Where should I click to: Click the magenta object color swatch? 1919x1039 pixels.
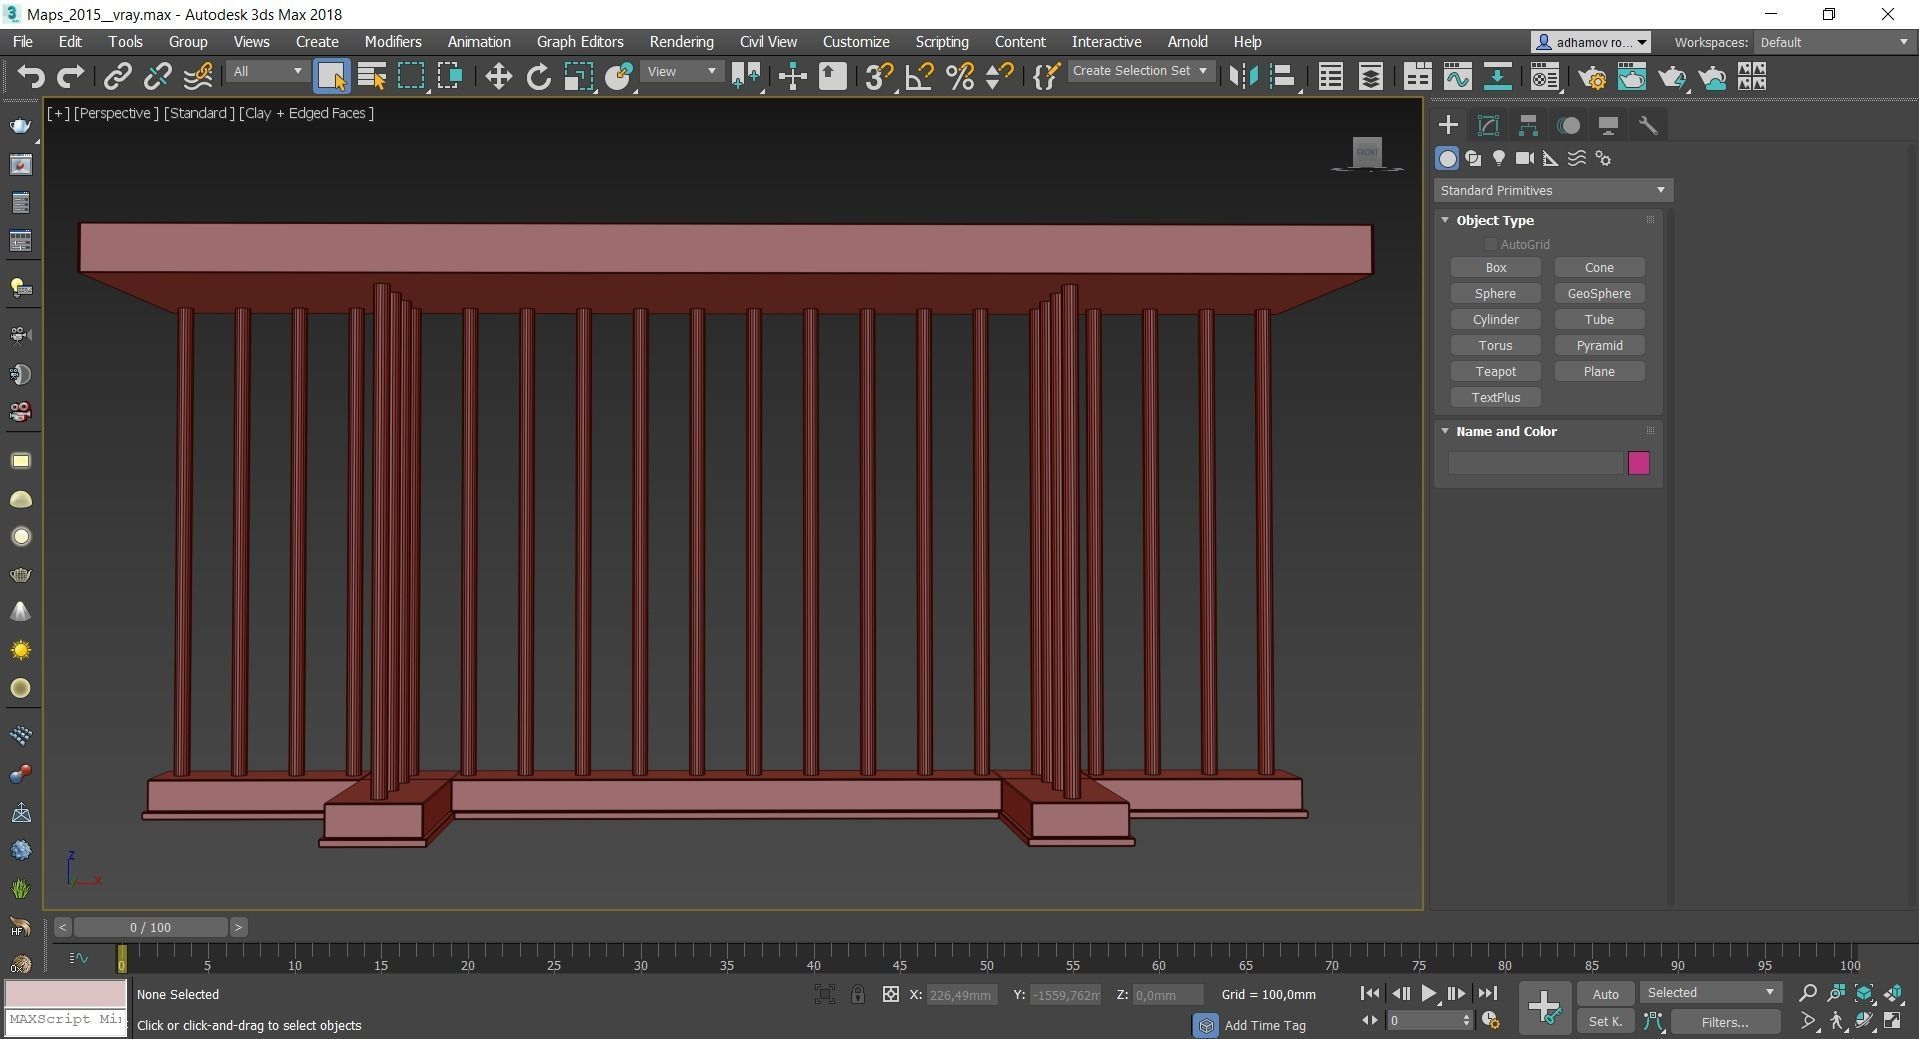pos(1638,463)
